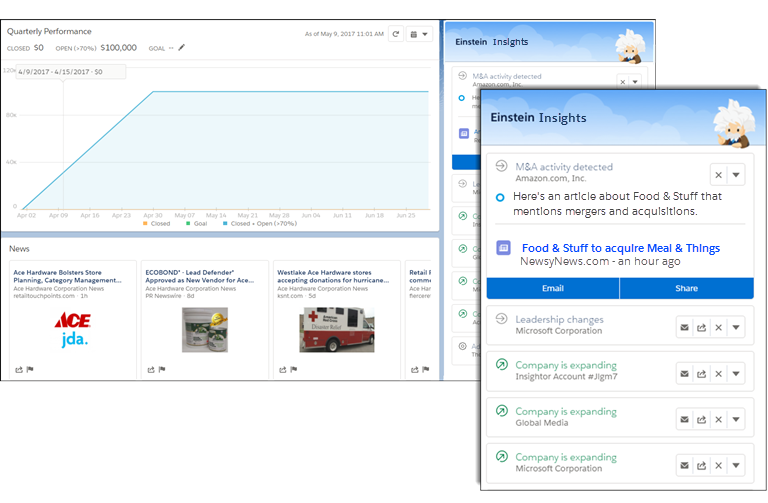
Task: Open dropdown for bottom Microsoft Corporation expanding insight
Action: pos(736,465)
